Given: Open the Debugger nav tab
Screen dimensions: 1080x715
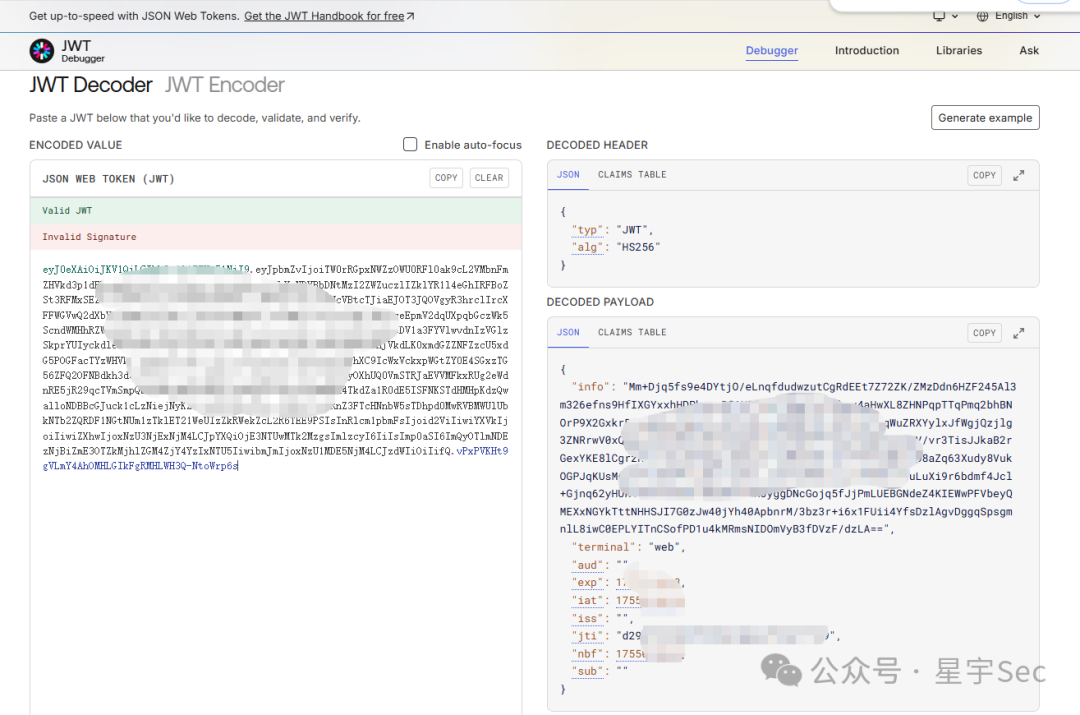Looking at the screenshot, I should (771, 50).
